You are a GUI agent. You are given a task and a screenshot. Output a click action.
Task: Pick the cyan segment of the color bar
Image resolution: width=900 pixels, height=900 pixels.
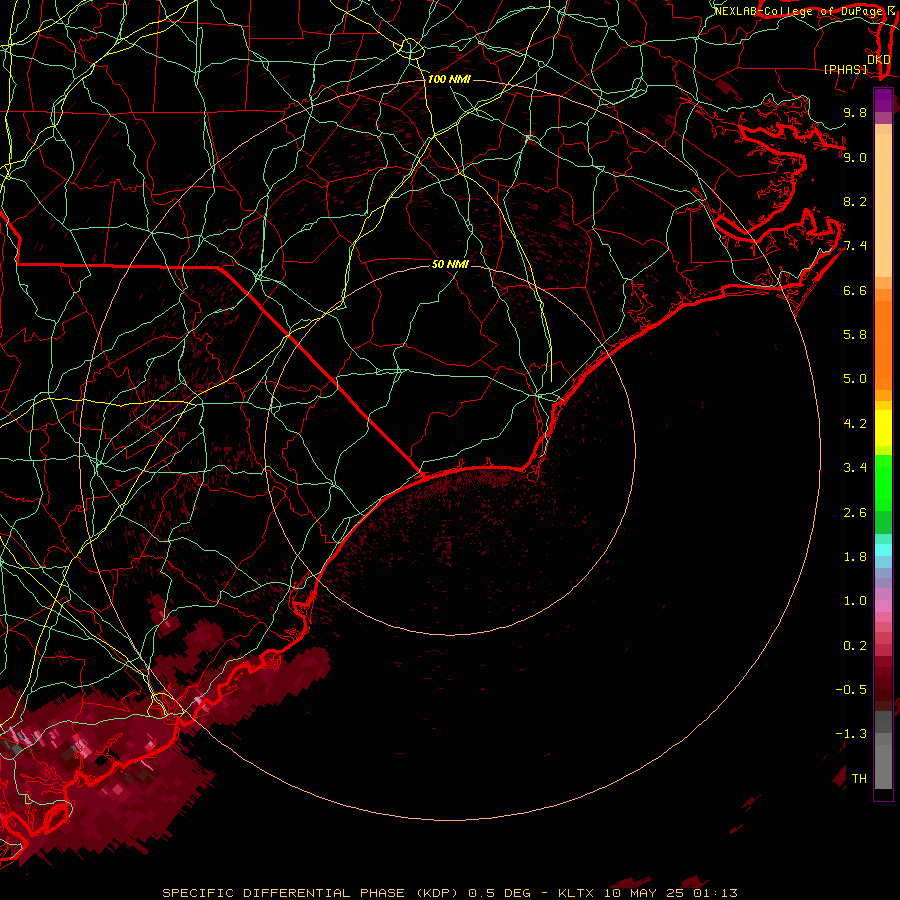click(883, 550)
